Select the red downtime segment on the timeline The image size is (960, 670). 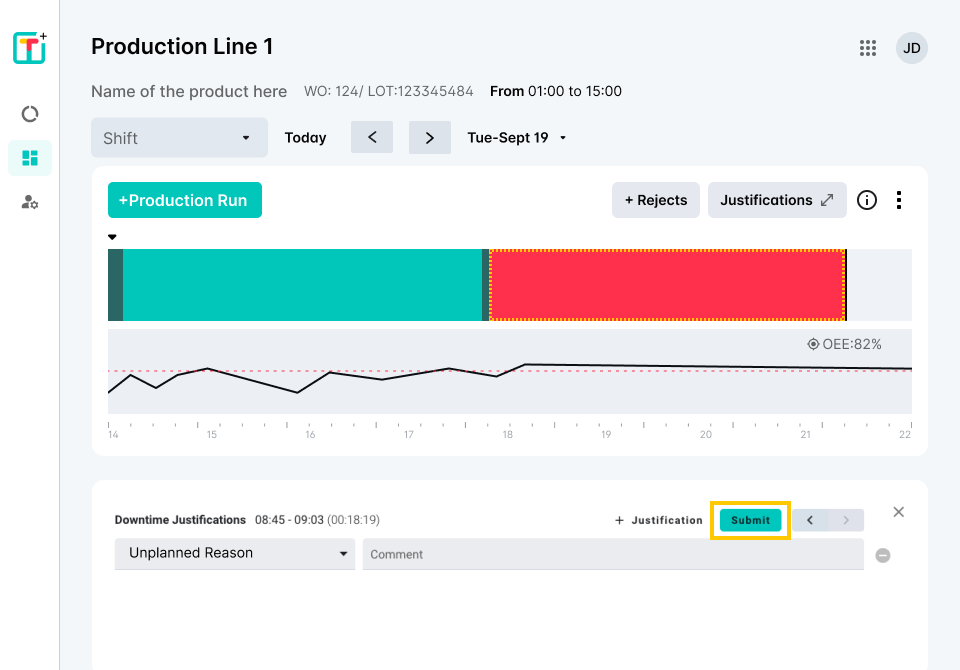point(667,285)
